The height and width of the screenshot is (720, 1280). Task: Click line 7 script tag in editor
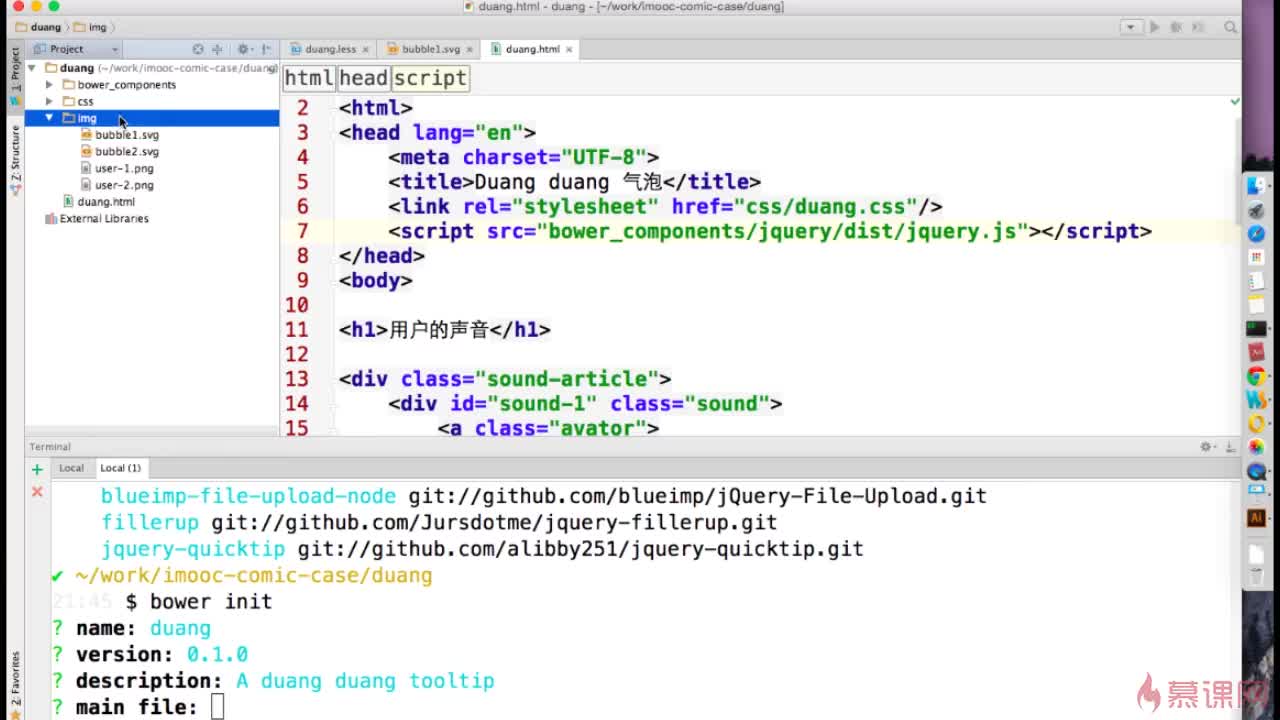(x=769, y=231)
